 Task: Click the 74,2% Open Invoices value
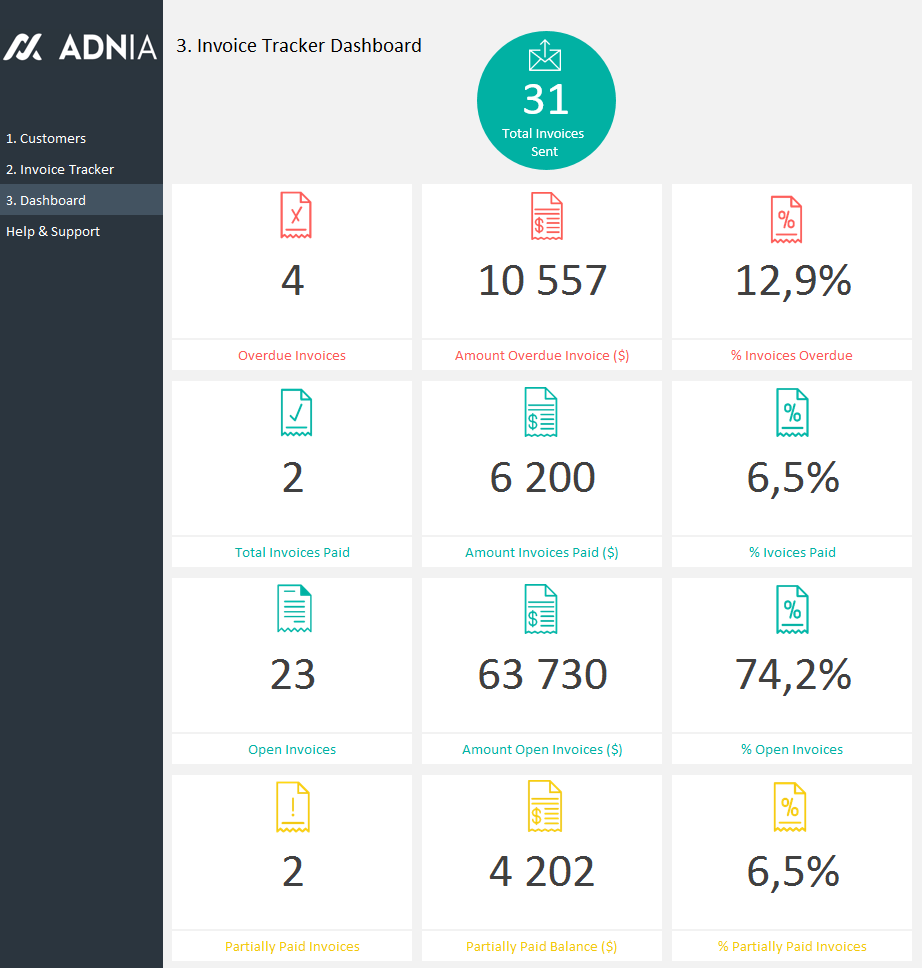tap(791, 676)
